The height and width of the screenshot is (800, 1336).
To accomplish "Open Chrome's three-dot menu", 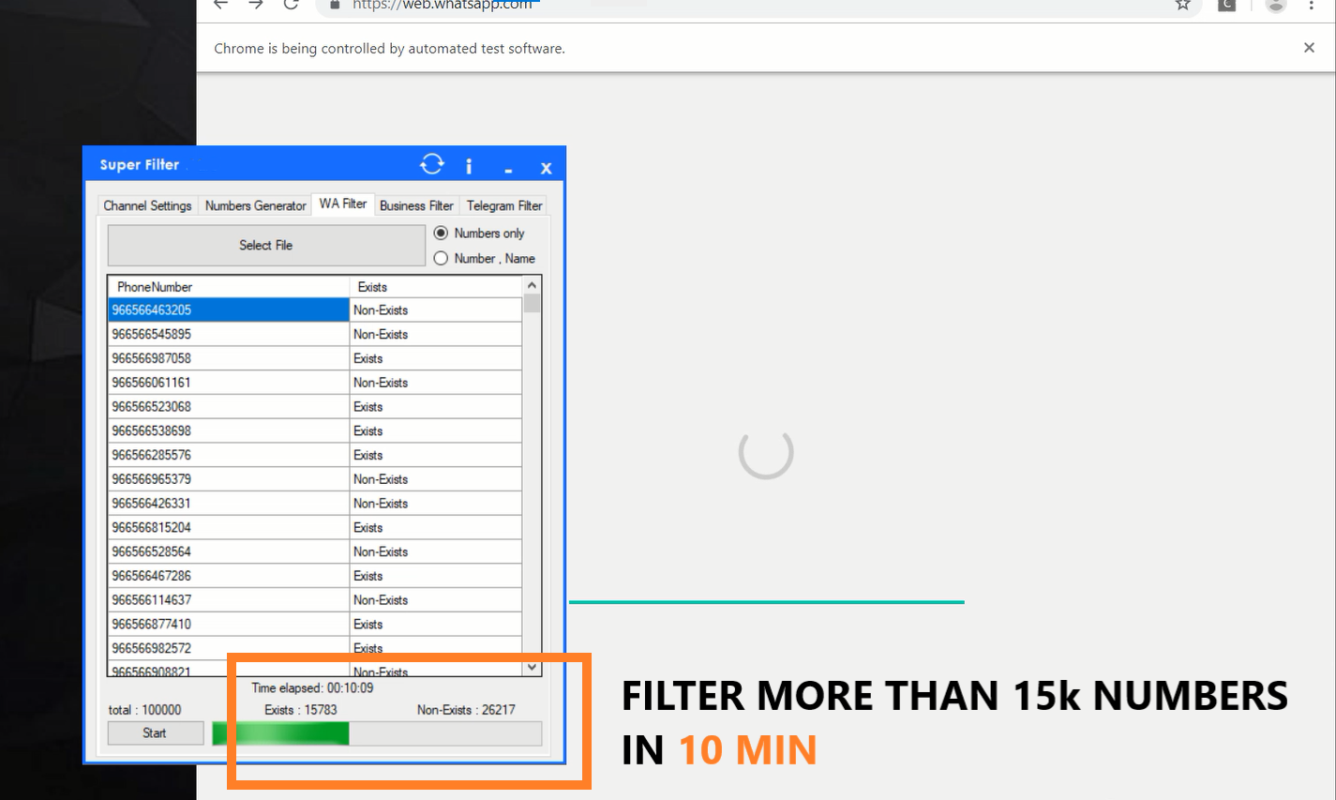I will (x=1312, y=4).
